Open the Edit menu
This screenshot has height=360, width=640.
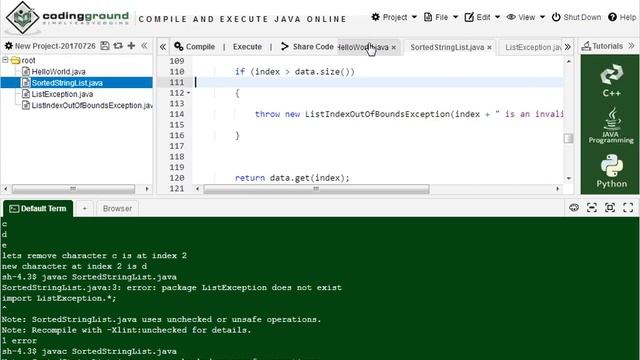coord(482,17)
